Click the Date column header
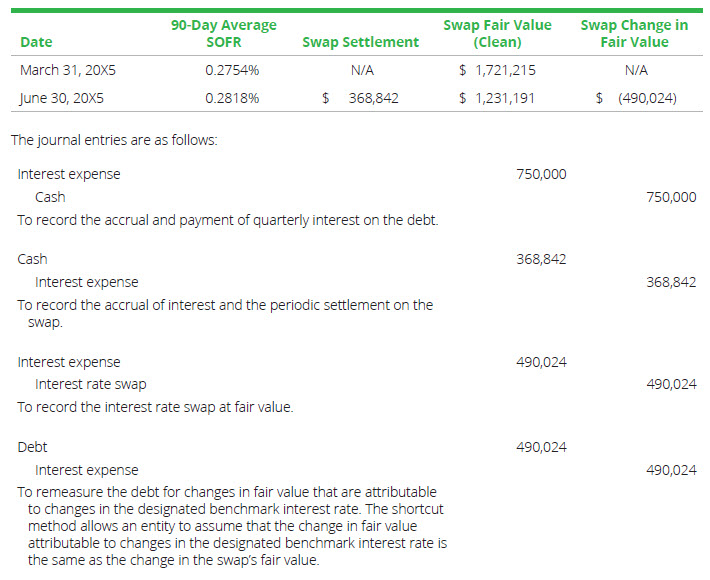This screenshot has height=580, width=710. pos(36,42)
